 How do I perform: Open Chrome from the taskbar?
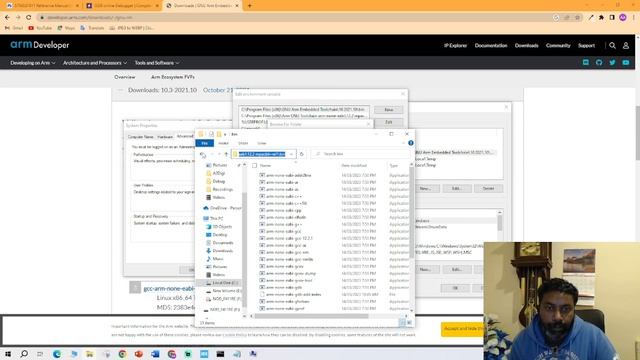click(x=122, y=354)
